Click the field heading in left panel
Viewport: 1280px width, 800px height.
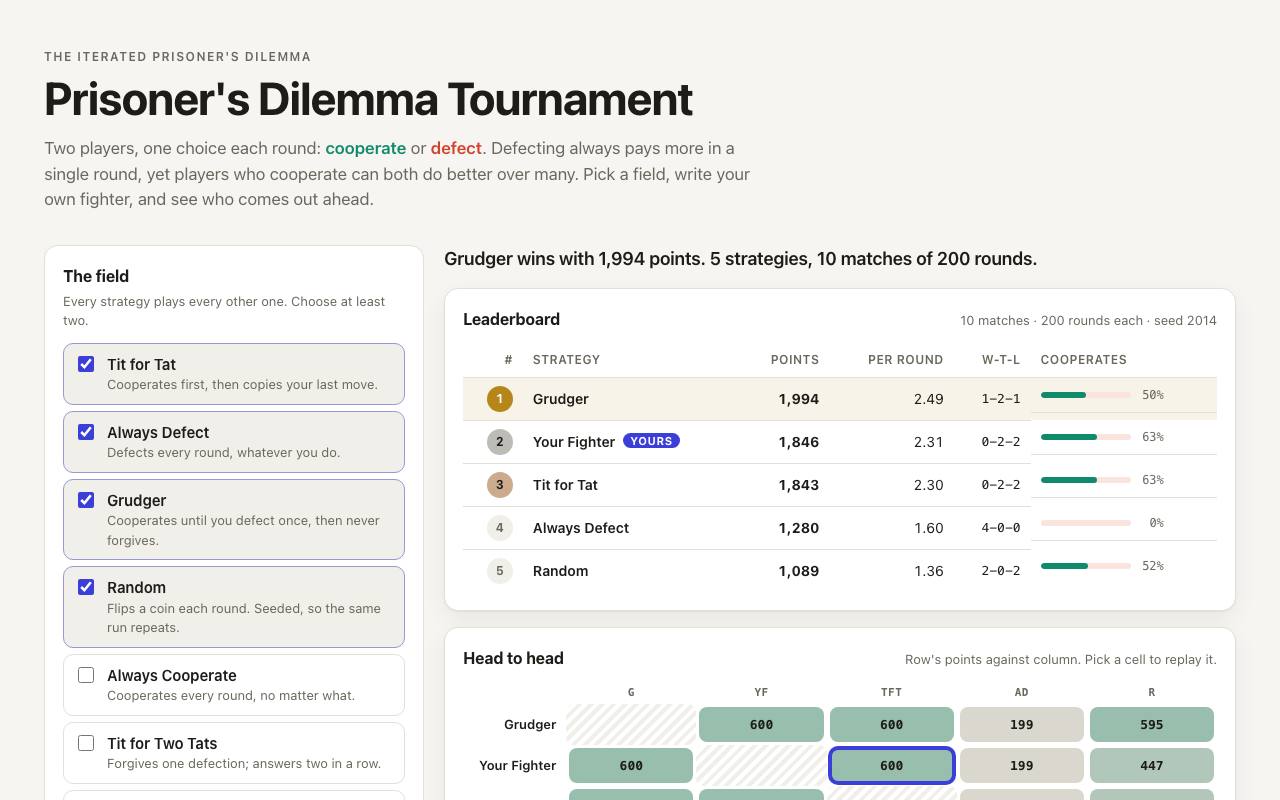(x=96, y=276)
